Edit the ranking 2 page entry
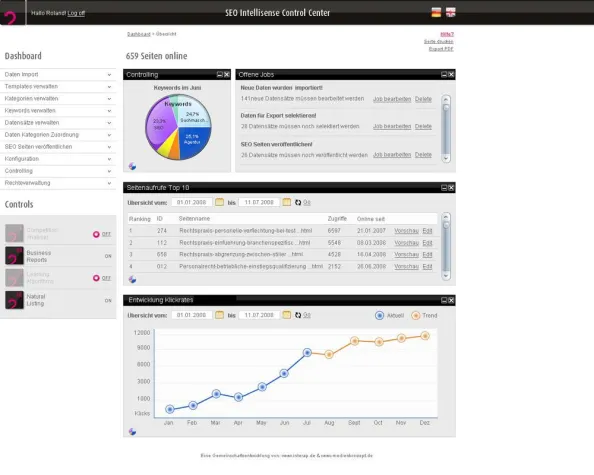Image resolution: width=594 pixels, height=475 pixels. (x=427, y=243)
